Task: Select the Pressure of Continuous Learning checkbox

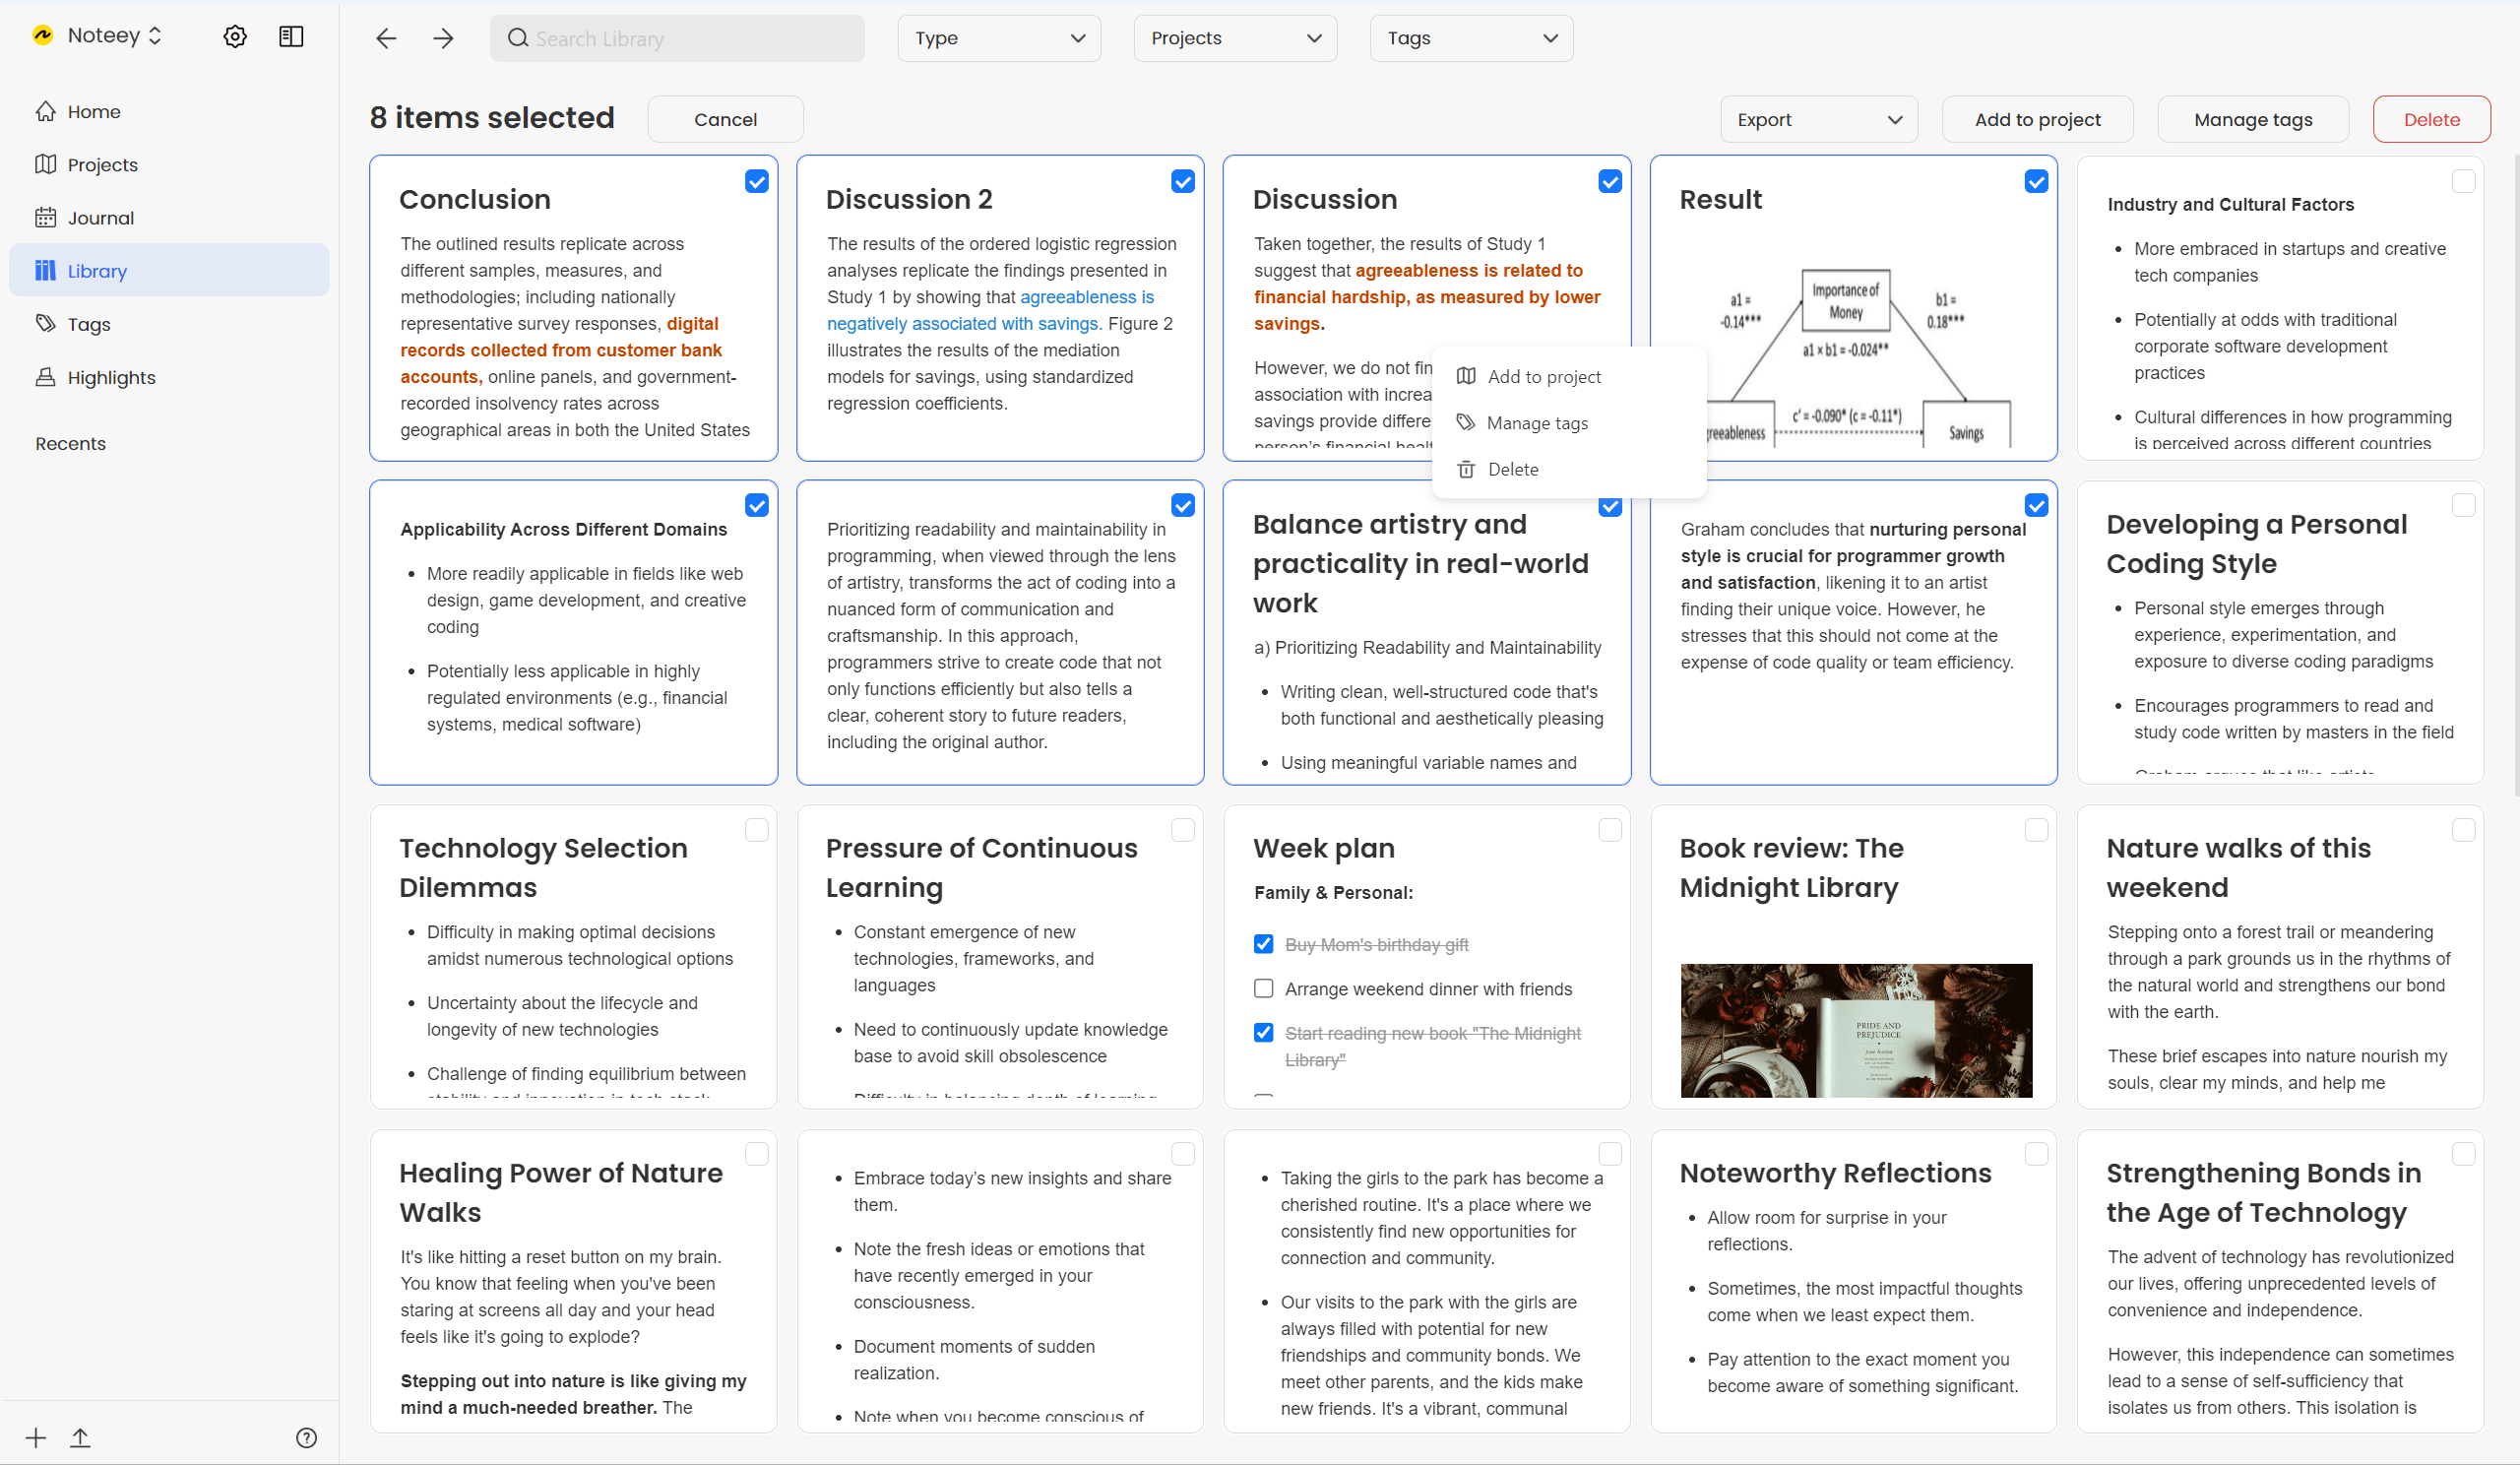Action: (x=1183, y=830)
